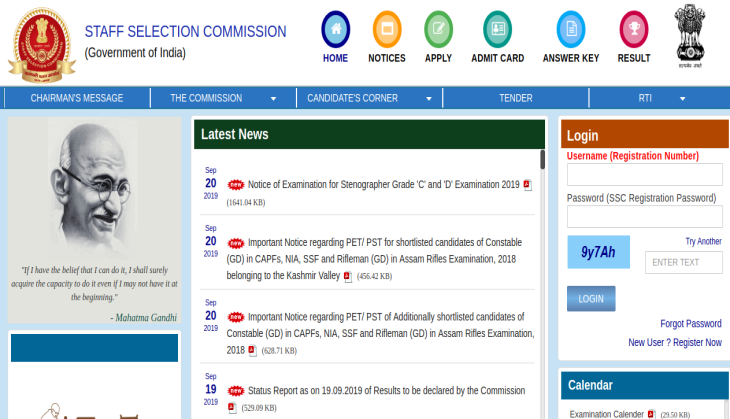Image resolution: width=730 pixels, height=419 pixels.
Task: Click the APPLY label
Action: pyautogui.click(x=438, y=58)
